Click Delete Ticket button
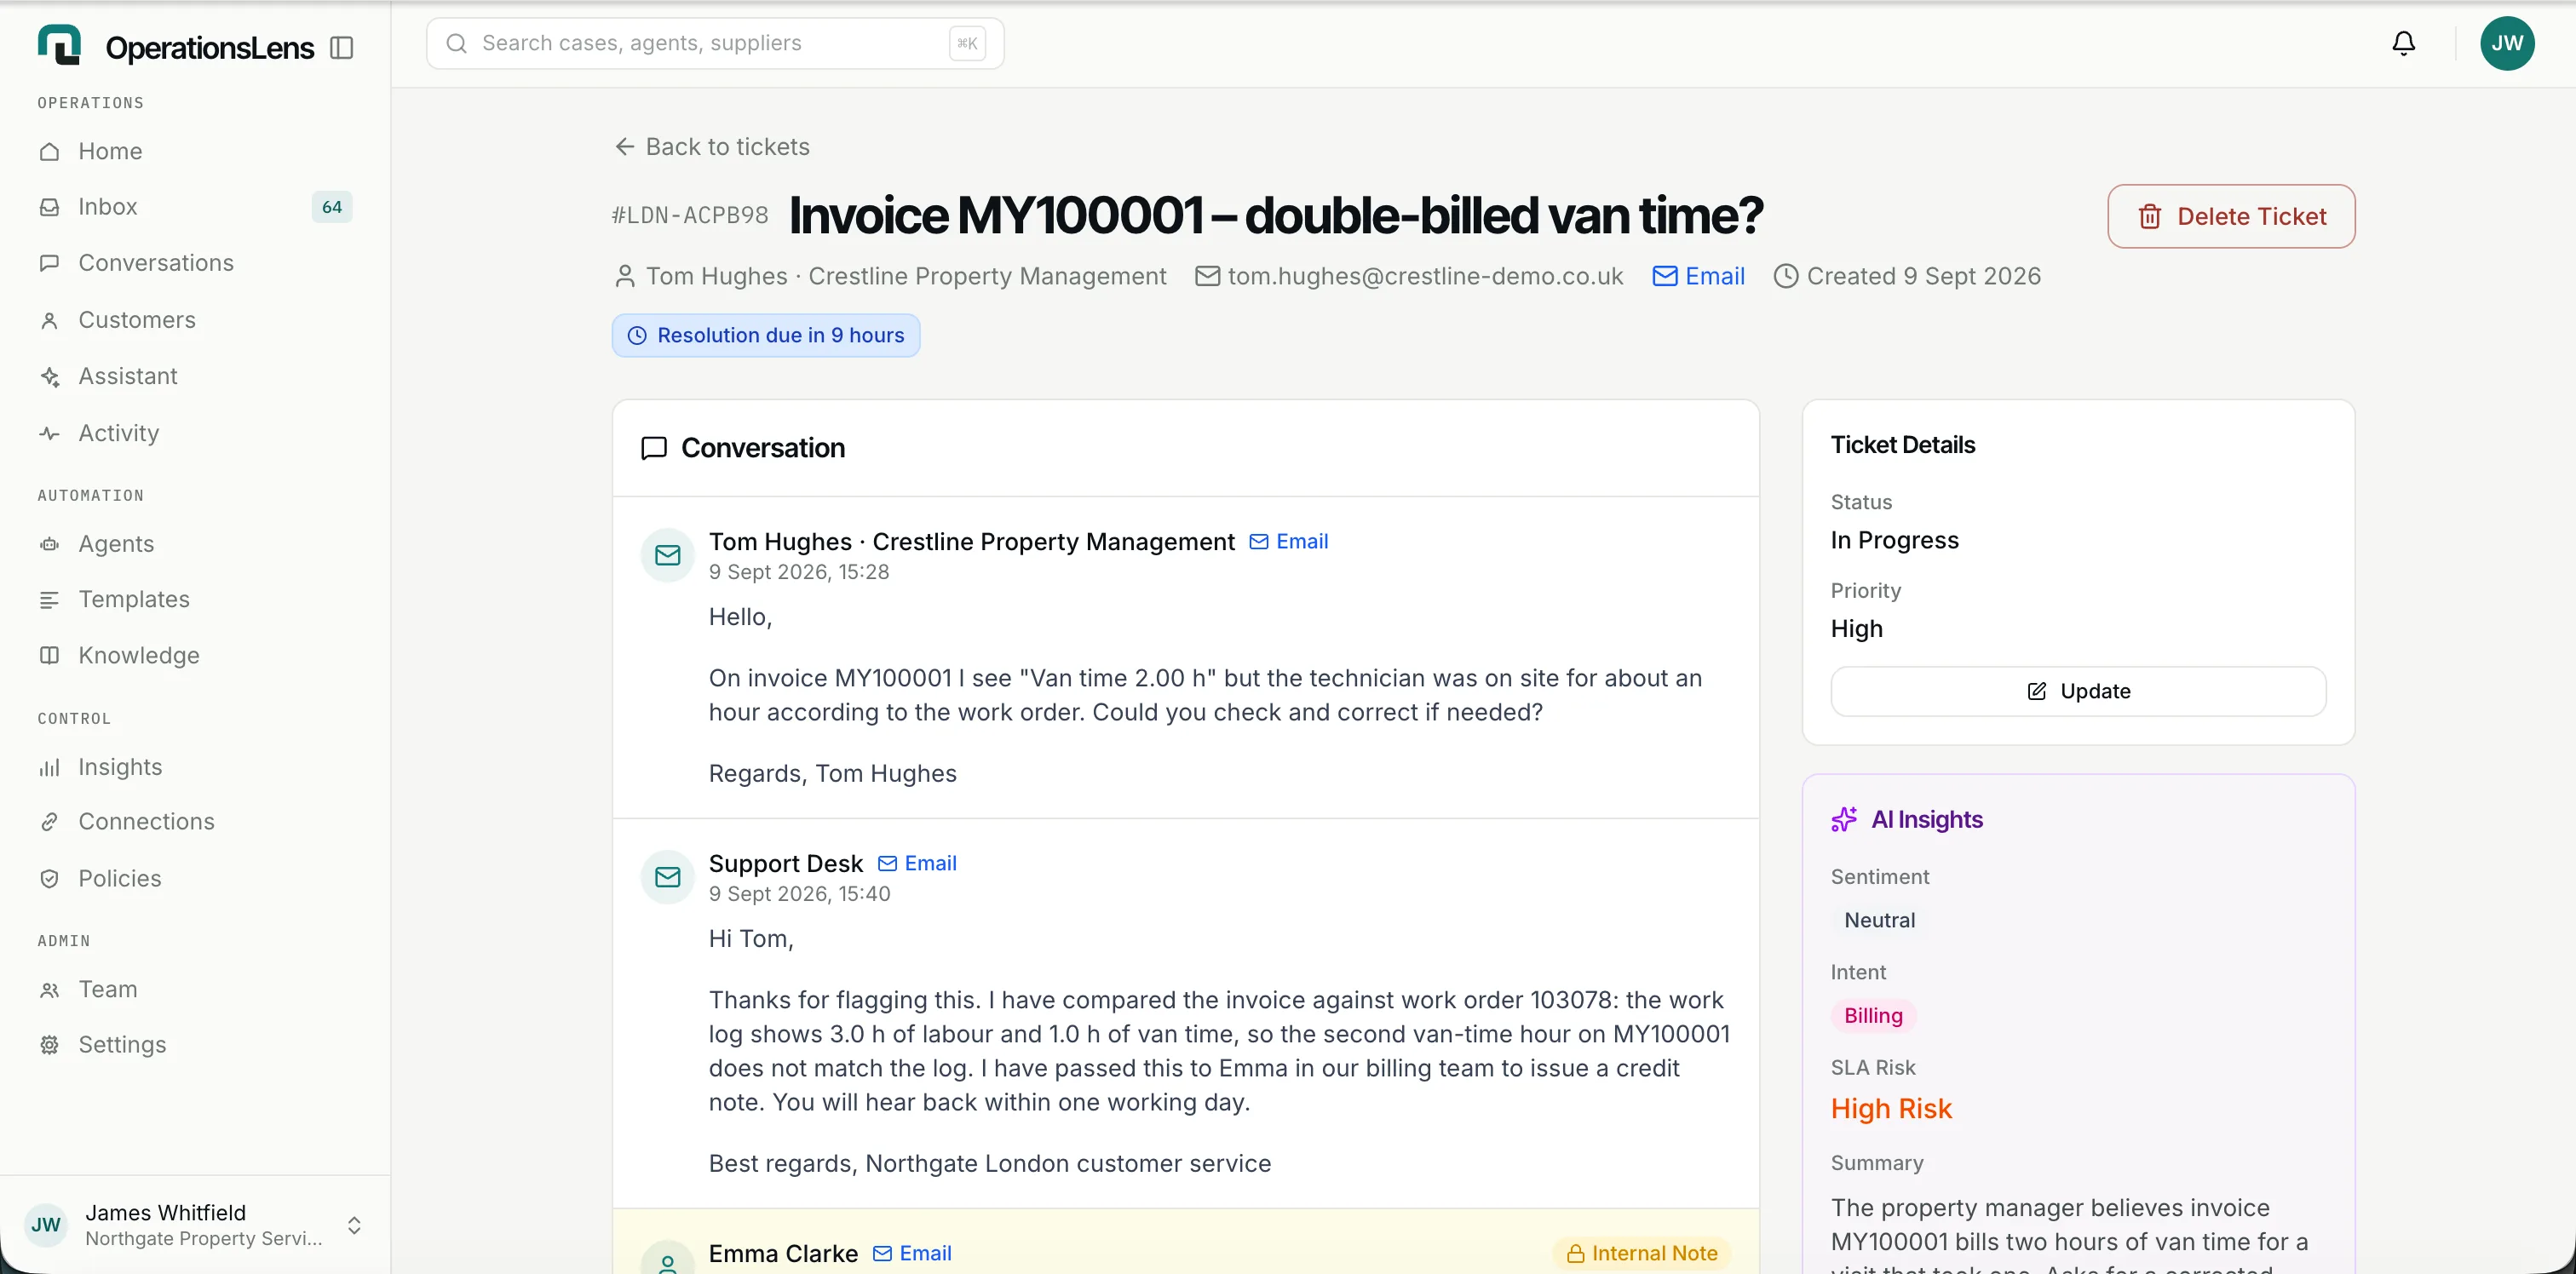Image resolution: width=2576 pixels, height=1274 pixels. 2231,216
